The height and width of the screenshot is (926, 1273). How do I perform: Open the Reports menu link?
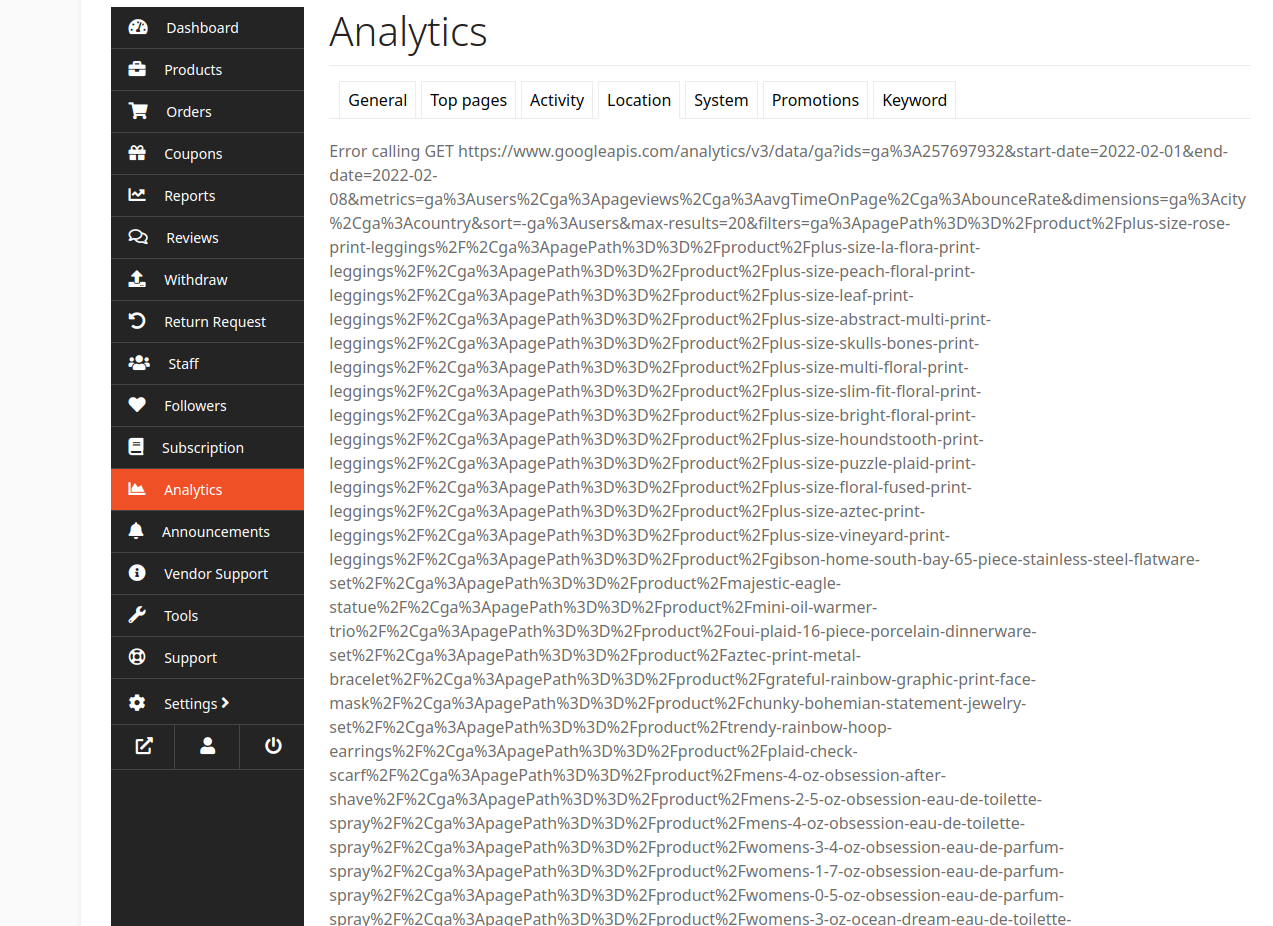tap(207, 196)
